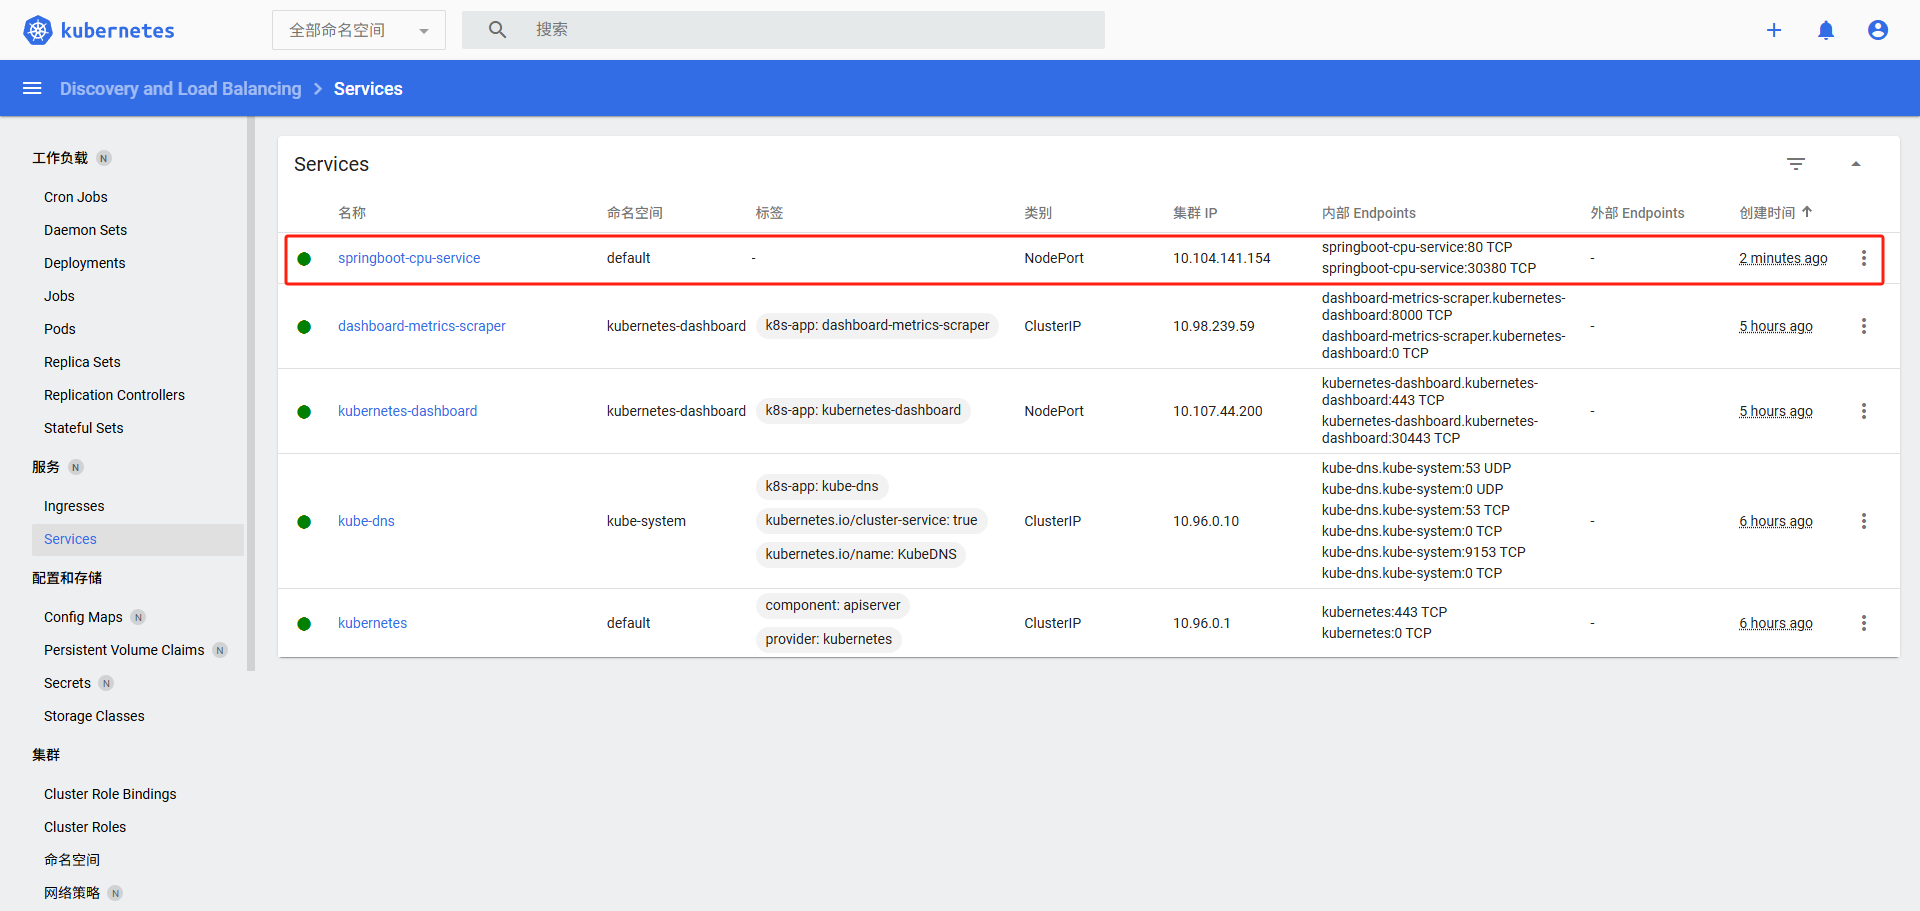Click status dot of springboot-cpu-service
This screenshot has width=1920, height=911.
point(304,259)
